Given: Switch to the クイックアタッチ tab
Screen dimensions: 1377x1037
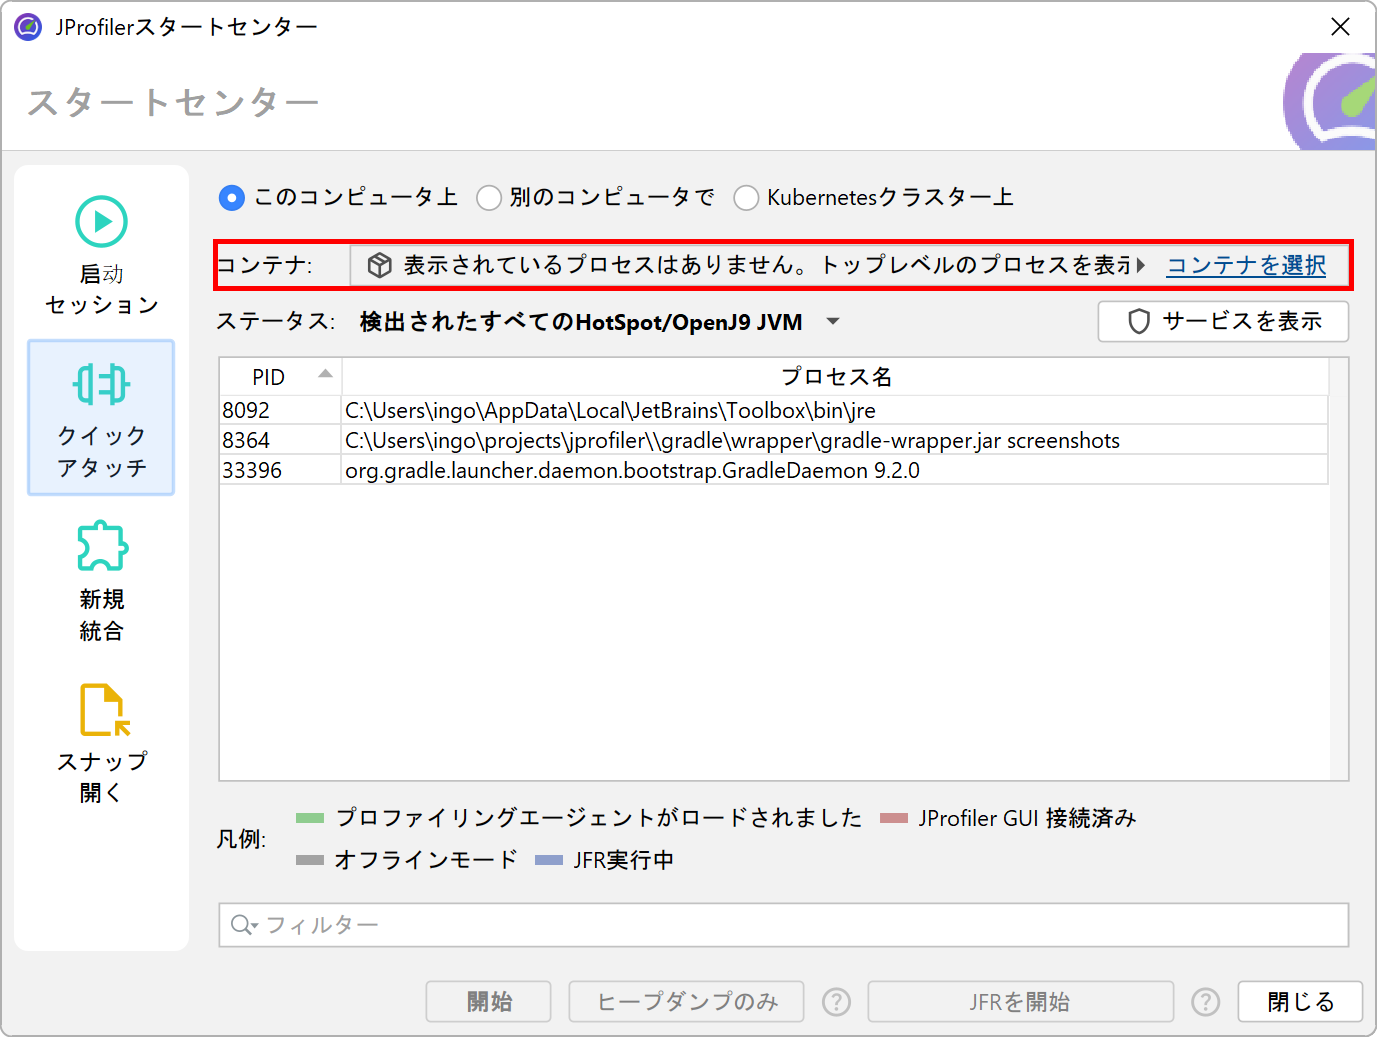Looking at the screenshot, I should [101, 418].
